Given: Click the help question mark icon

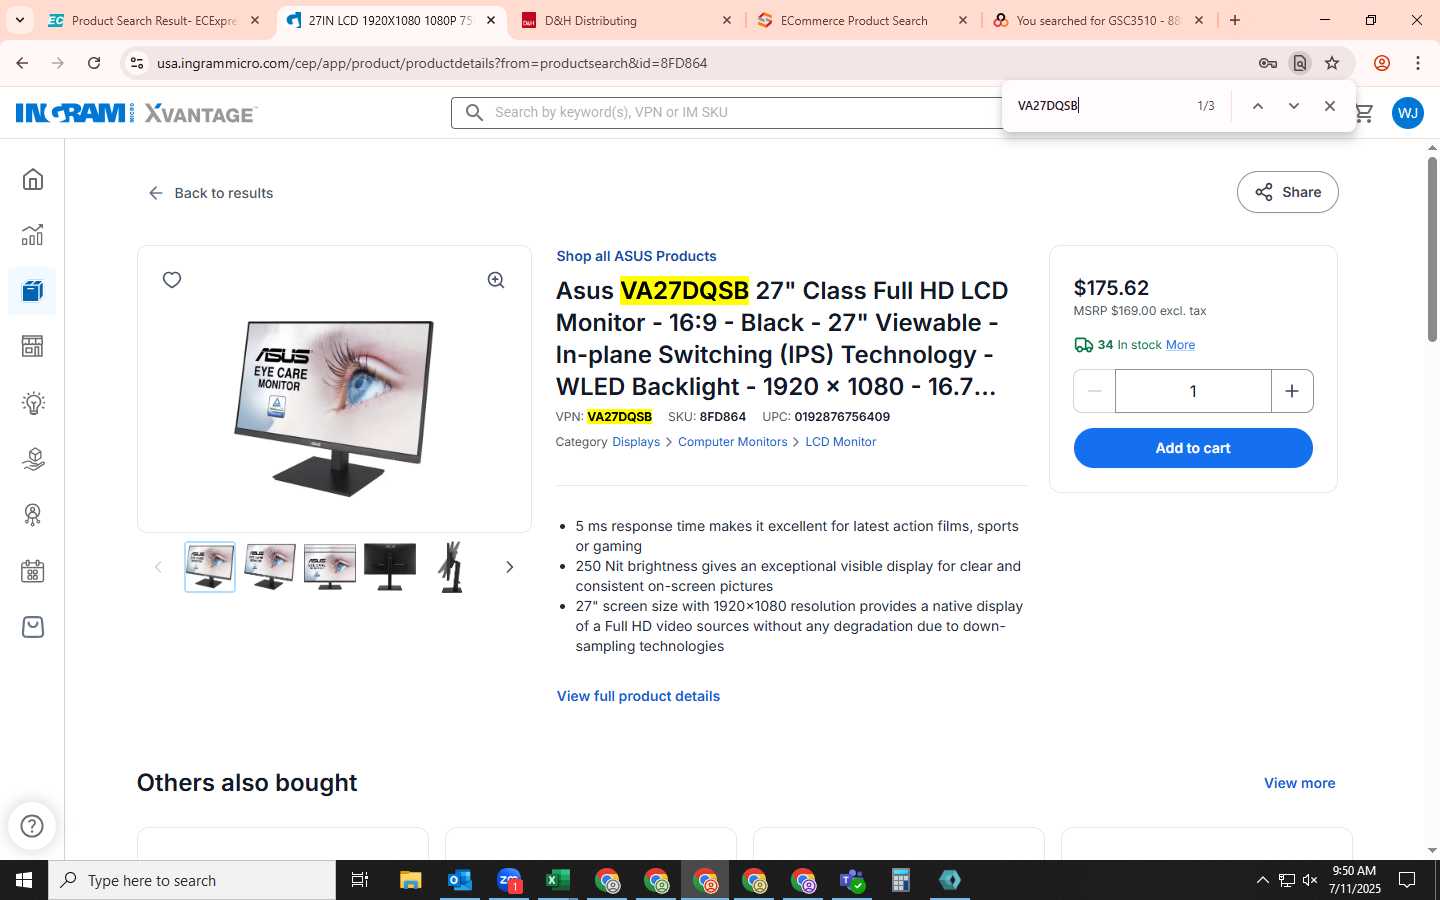Looking at the screenshot, I should click(x=32, y=826).
